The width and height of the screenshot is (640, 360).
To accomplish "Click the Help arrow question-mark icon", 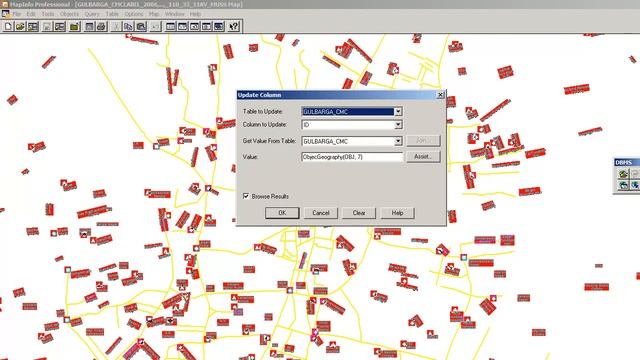I will [233, 27].
